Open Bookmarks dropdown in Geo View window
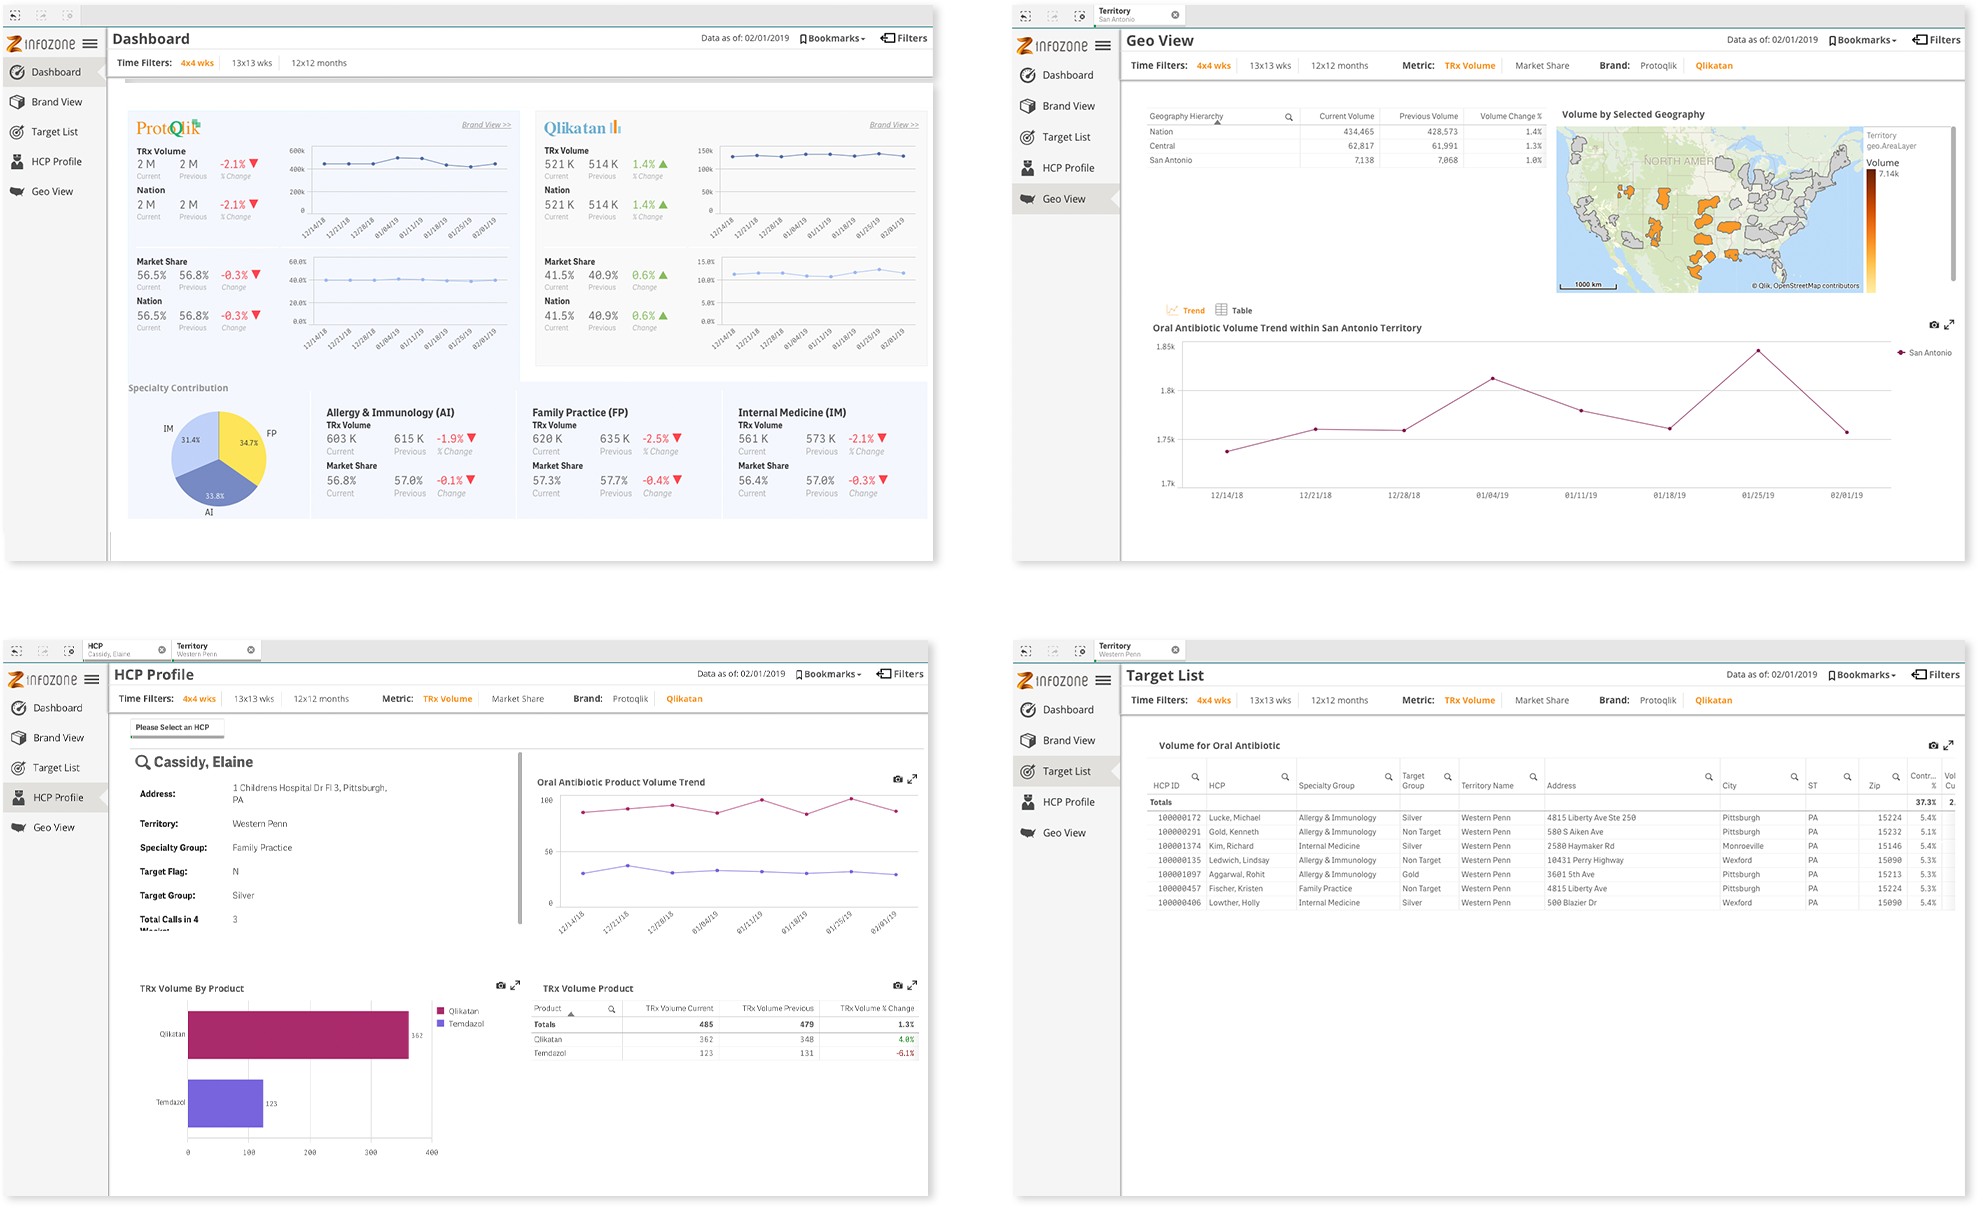Screen dimensions: 1978x1207 pos(1862,40)
